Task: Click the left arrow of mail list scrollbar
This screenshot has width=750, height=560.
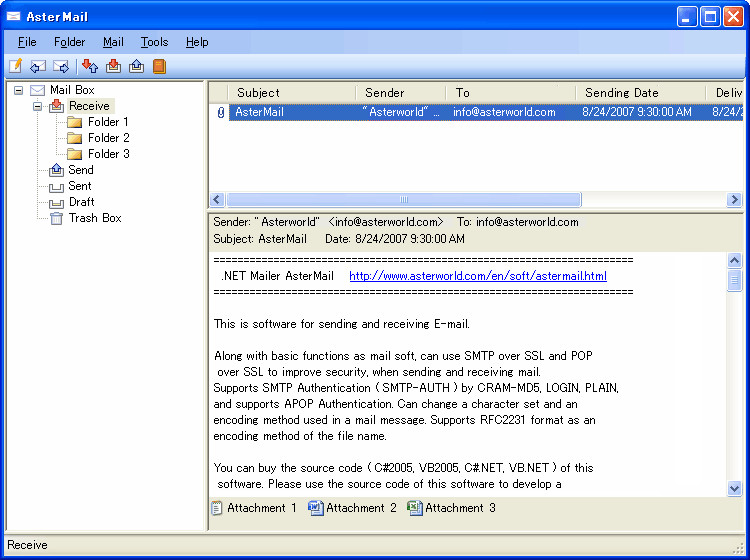Action: point(217,199)
